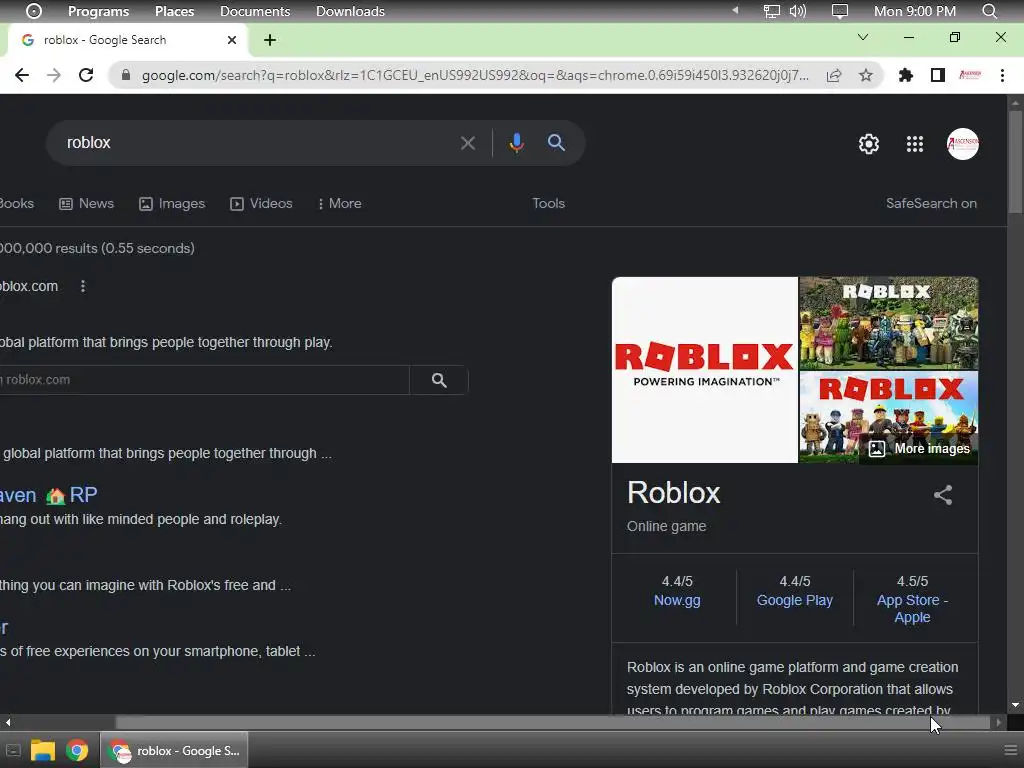Screen dimensions: 1024x768
Task: Click the forward navigation arrow
Action: point(54,75)
